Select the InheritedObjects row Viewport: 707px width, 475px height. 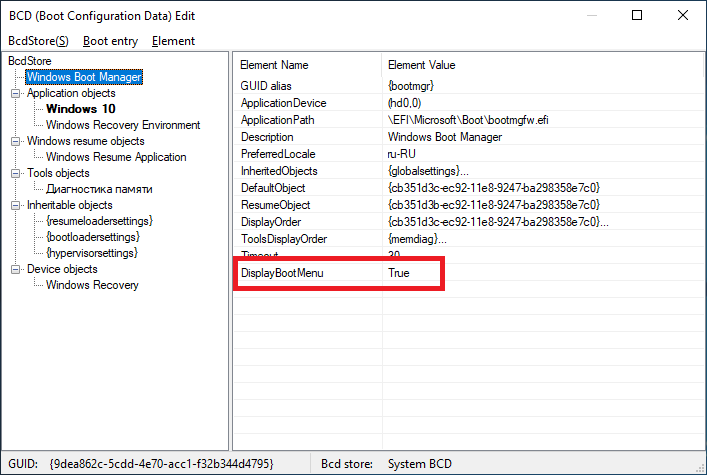(x=469, y=171)
